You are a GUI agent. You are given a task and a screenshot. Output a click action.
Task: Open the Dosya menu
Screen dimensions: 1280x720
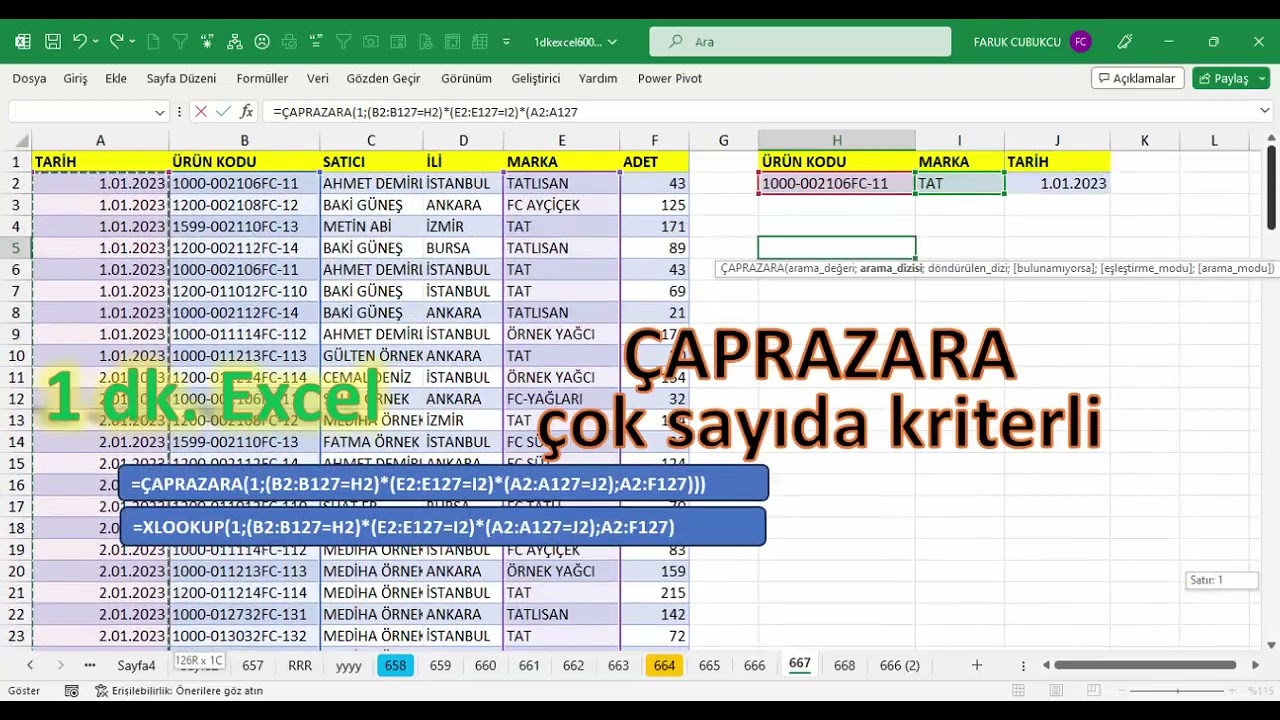[x=29, y=78]
